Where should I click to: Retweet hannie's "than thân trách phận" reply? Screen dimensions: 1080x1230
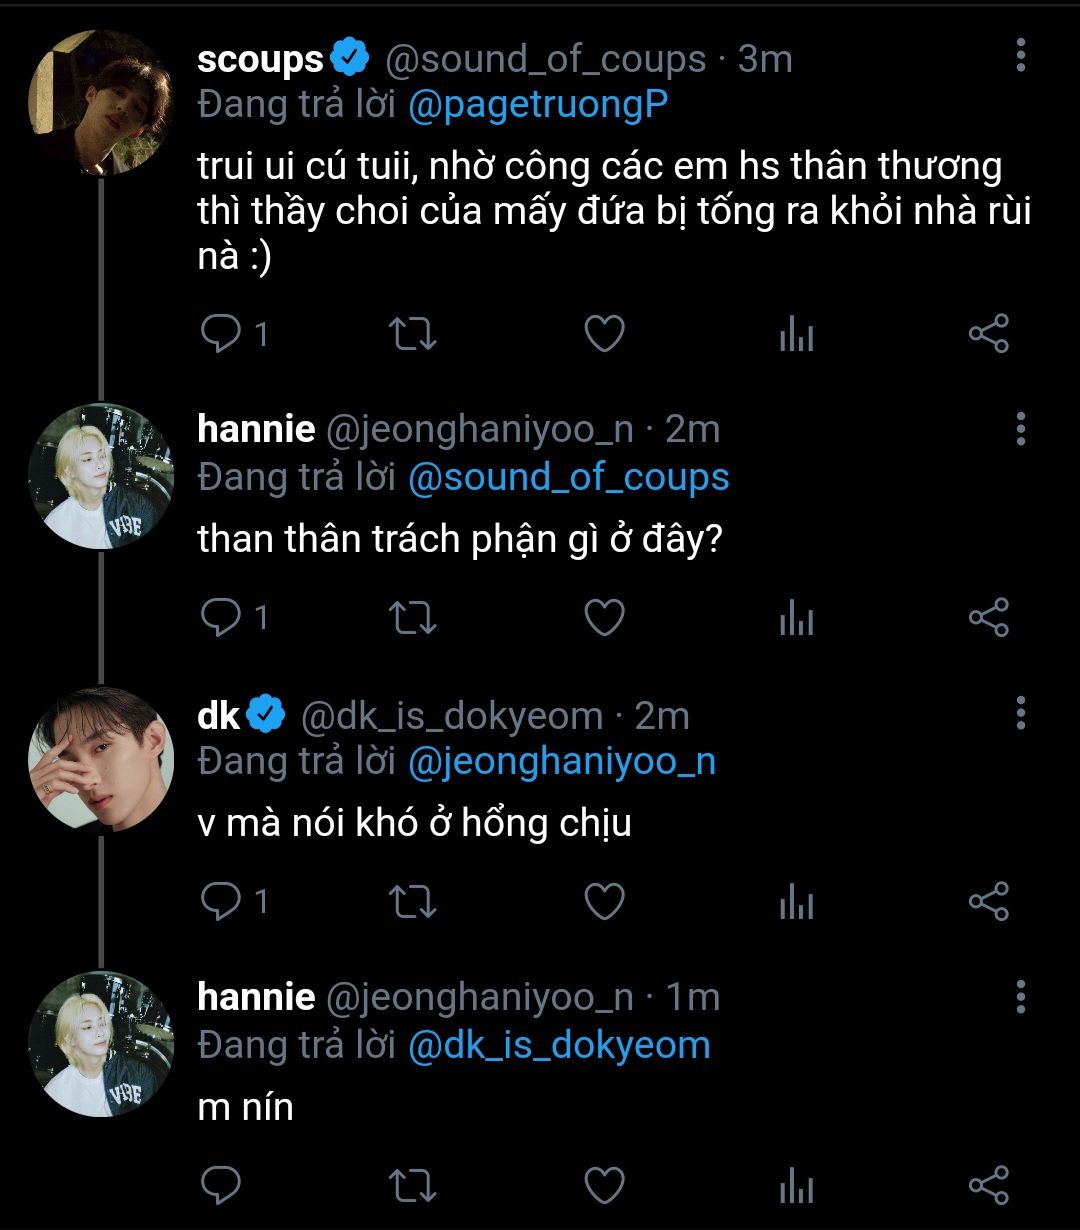pos(411,618)
